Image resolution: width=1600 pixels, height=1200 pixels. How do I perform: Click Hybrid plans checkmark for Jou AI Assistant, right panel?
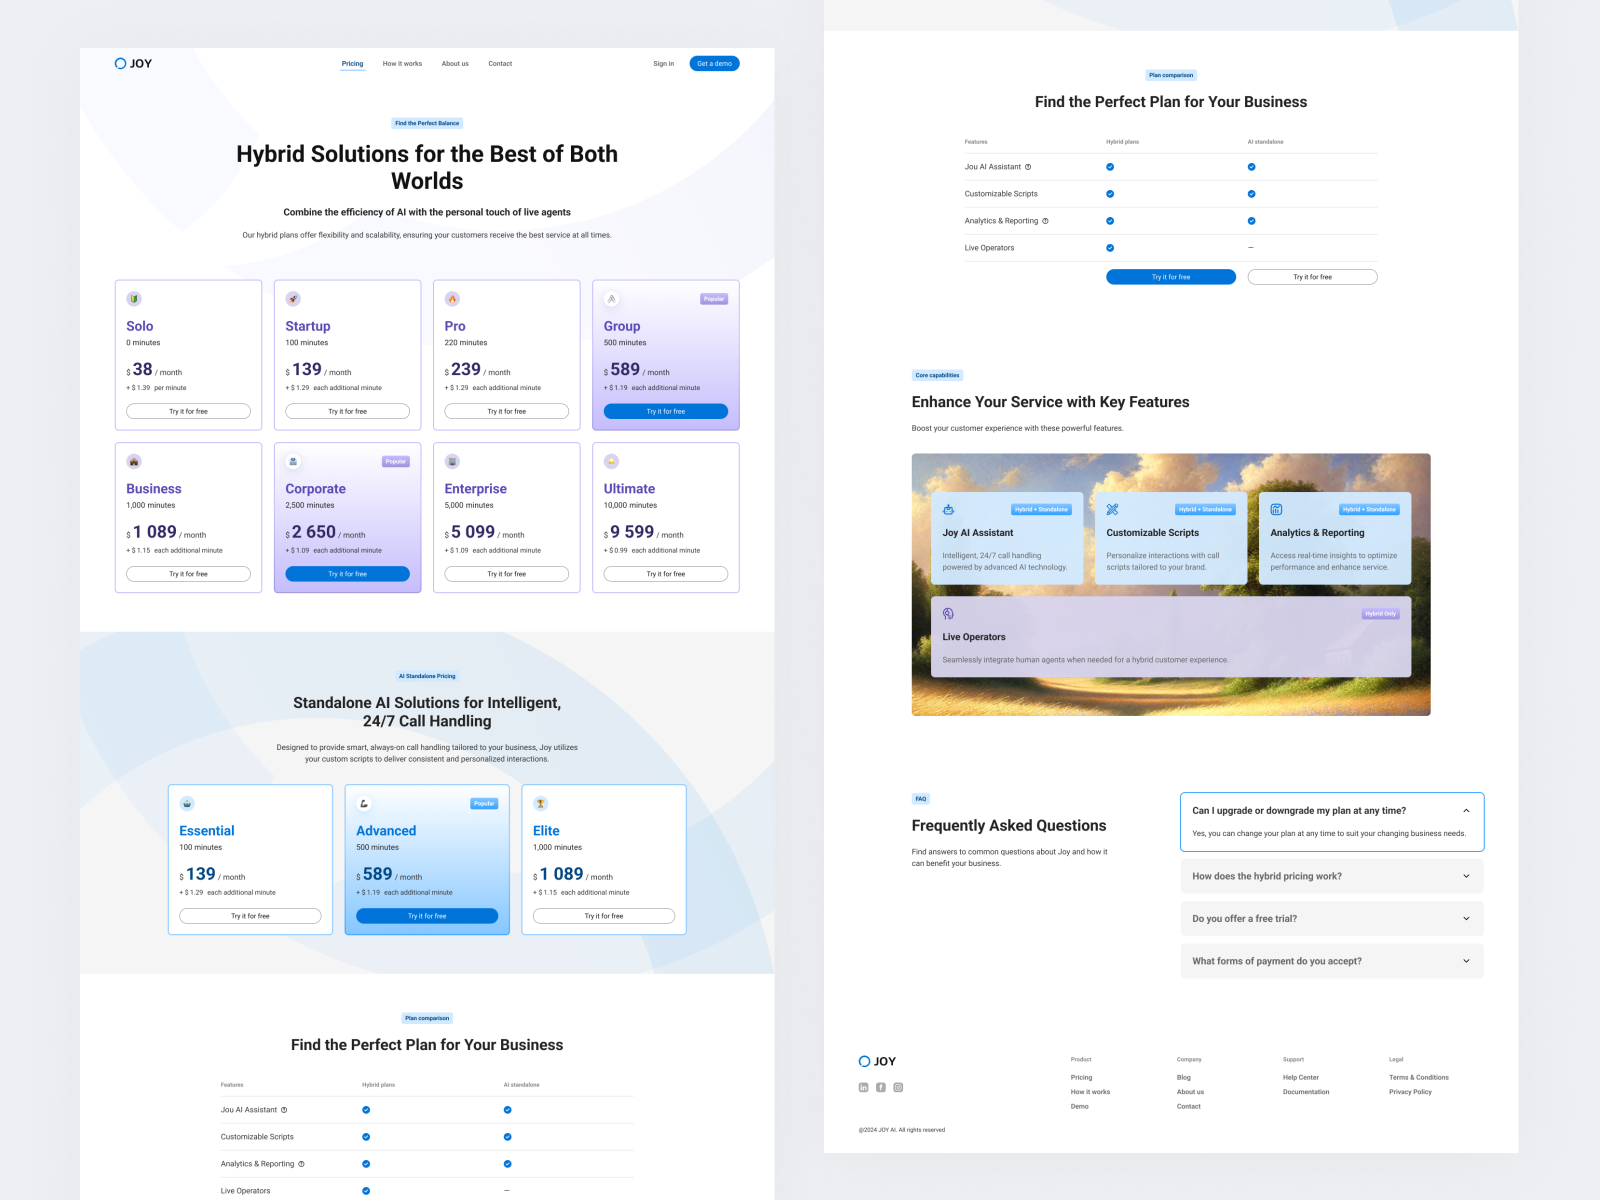tap(1110, 167)
